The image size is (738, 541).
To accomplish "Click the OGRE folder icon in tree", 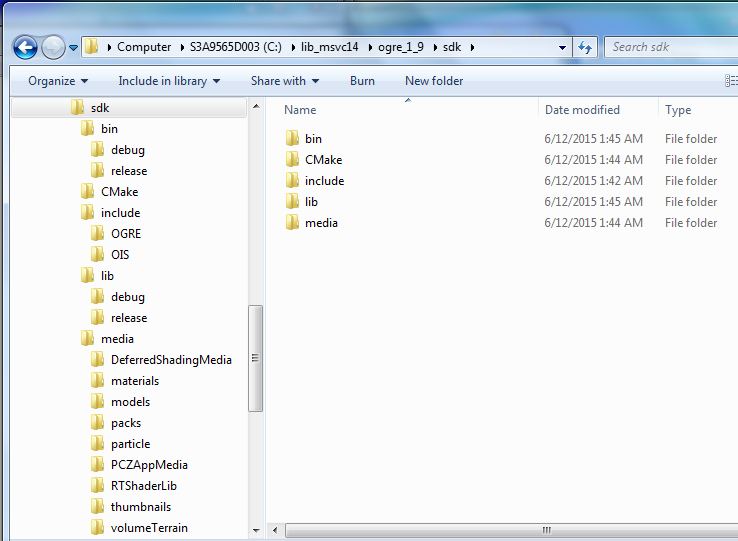I will click(x=97, y=234).
